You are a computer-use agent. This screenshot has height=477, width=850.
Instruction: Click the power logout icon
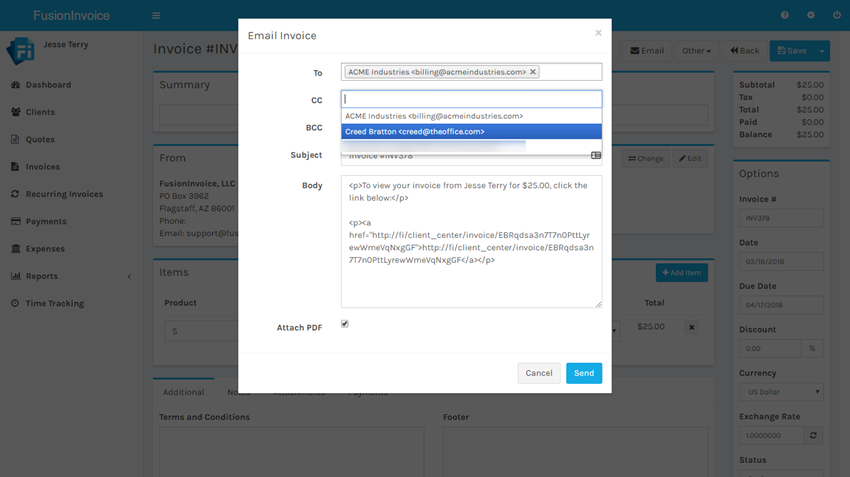(x=837, y=16)
